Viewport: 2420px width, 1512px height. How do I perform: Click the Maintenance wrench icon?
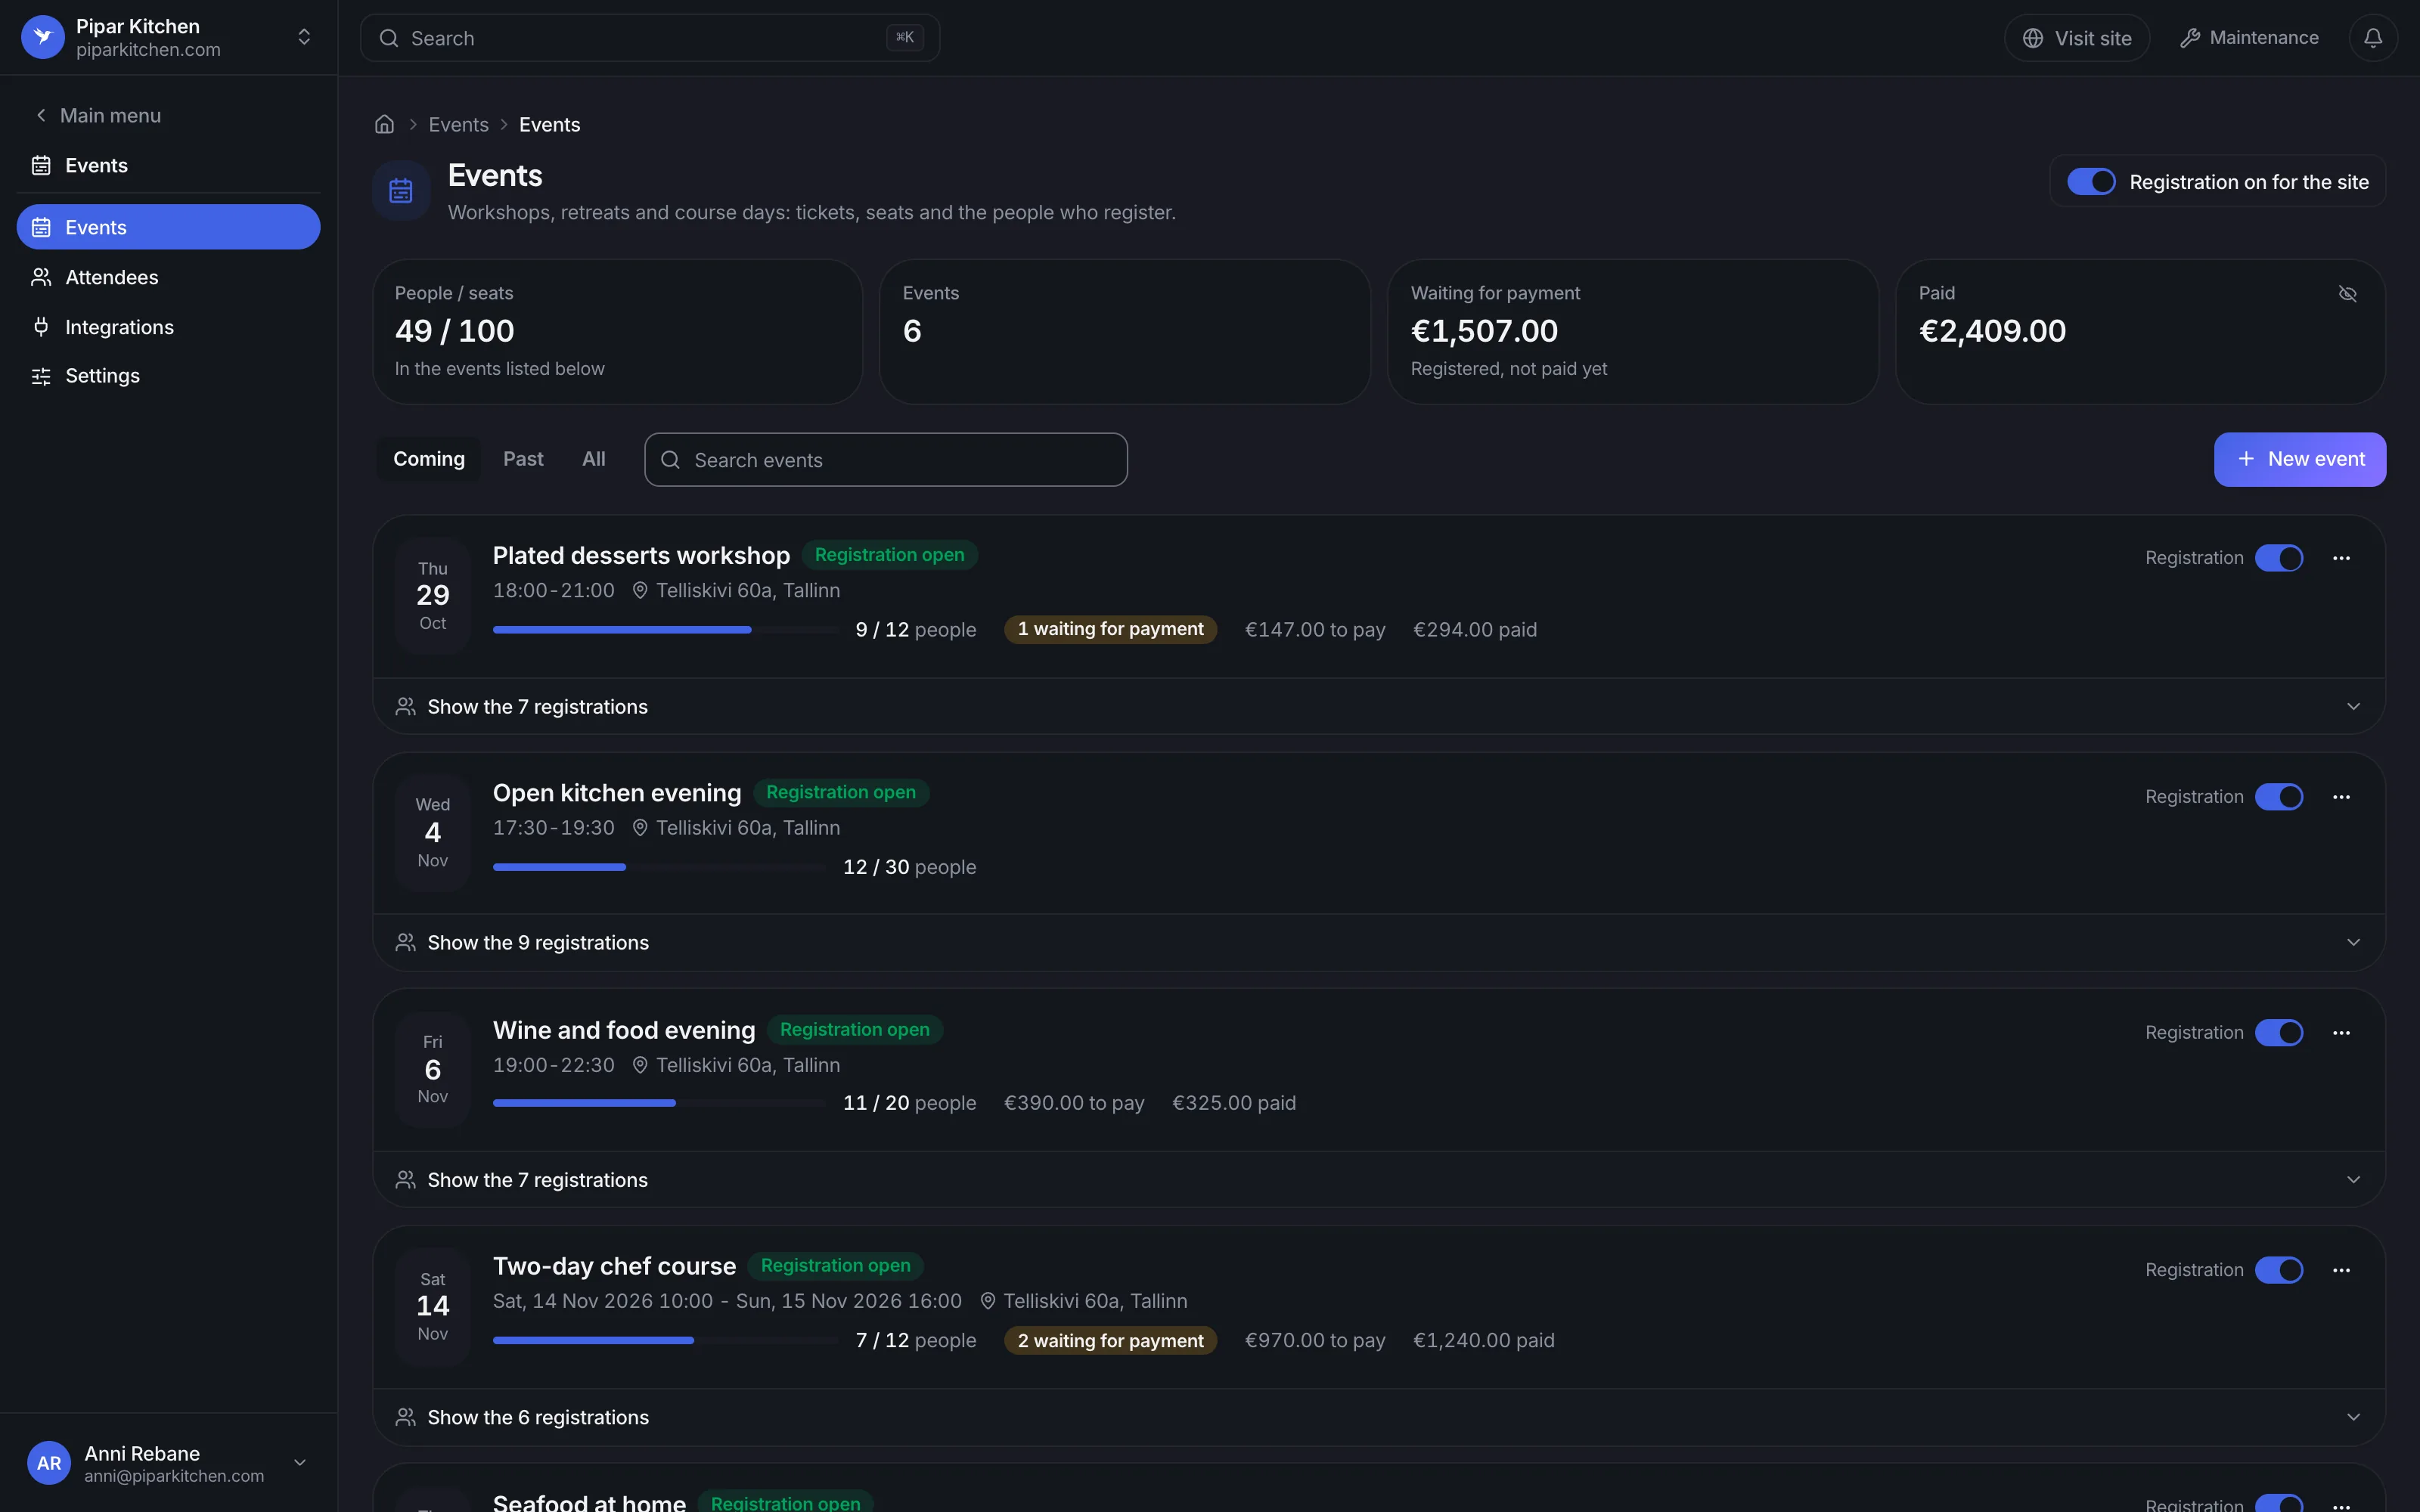pos(2190,38)
